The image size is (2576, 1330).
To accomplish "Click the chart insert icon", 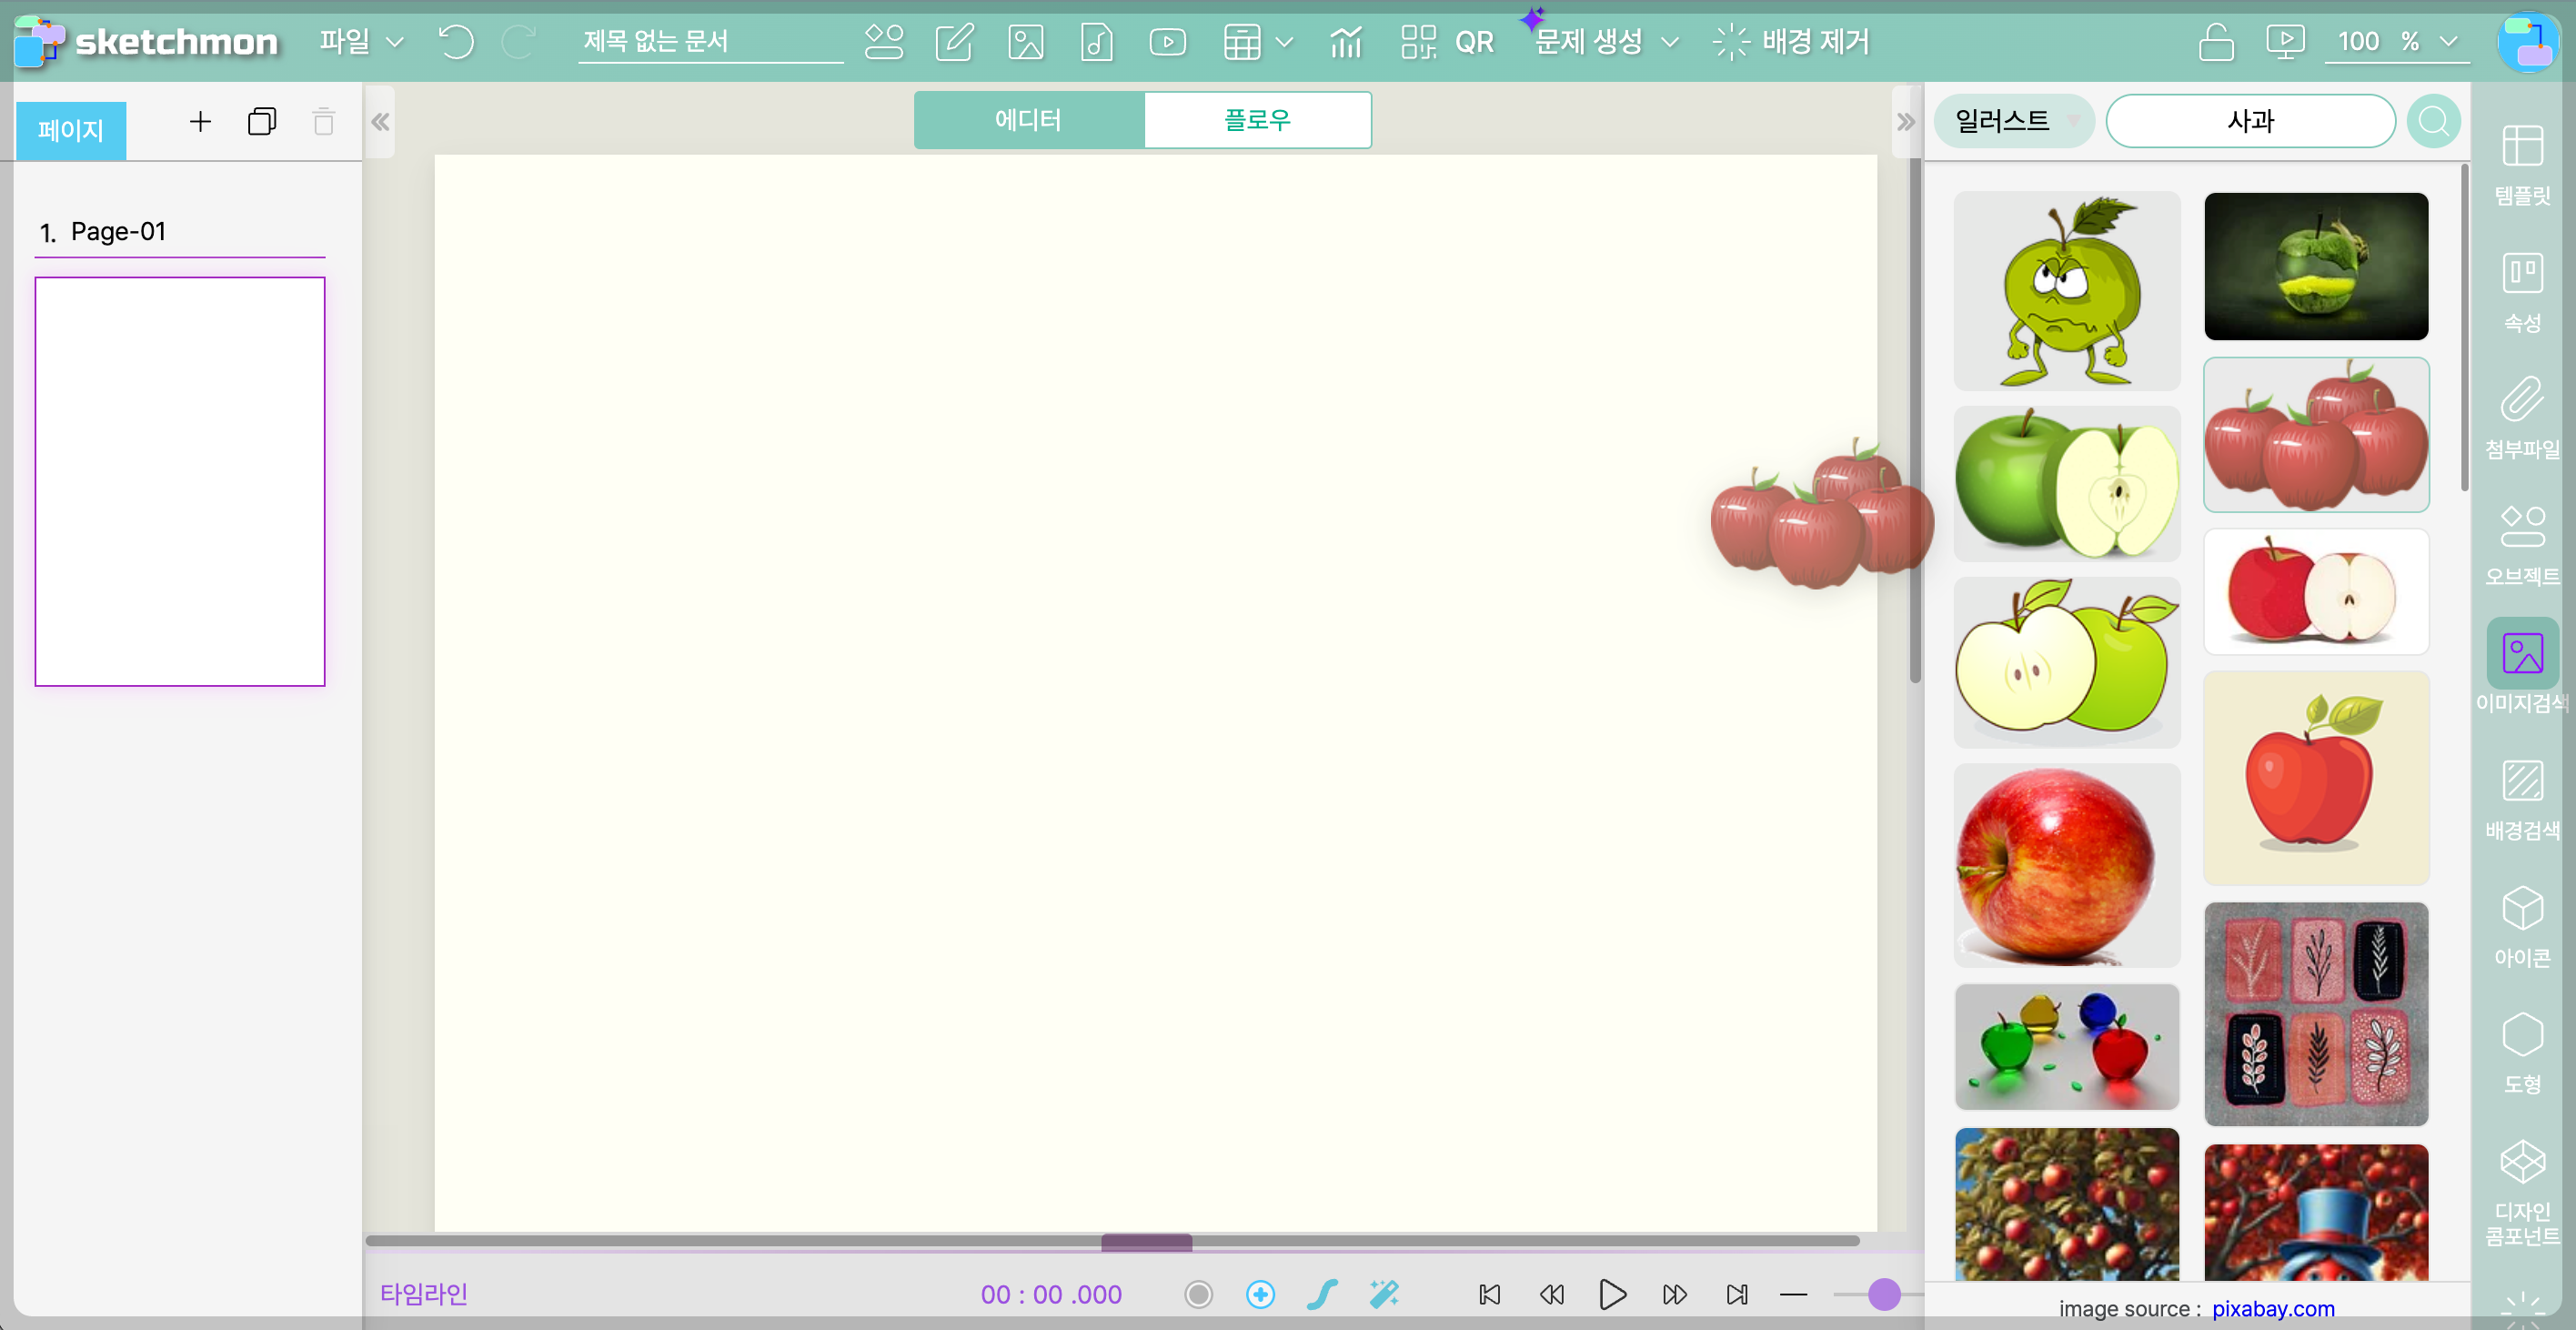I will tap(1345, 42).
